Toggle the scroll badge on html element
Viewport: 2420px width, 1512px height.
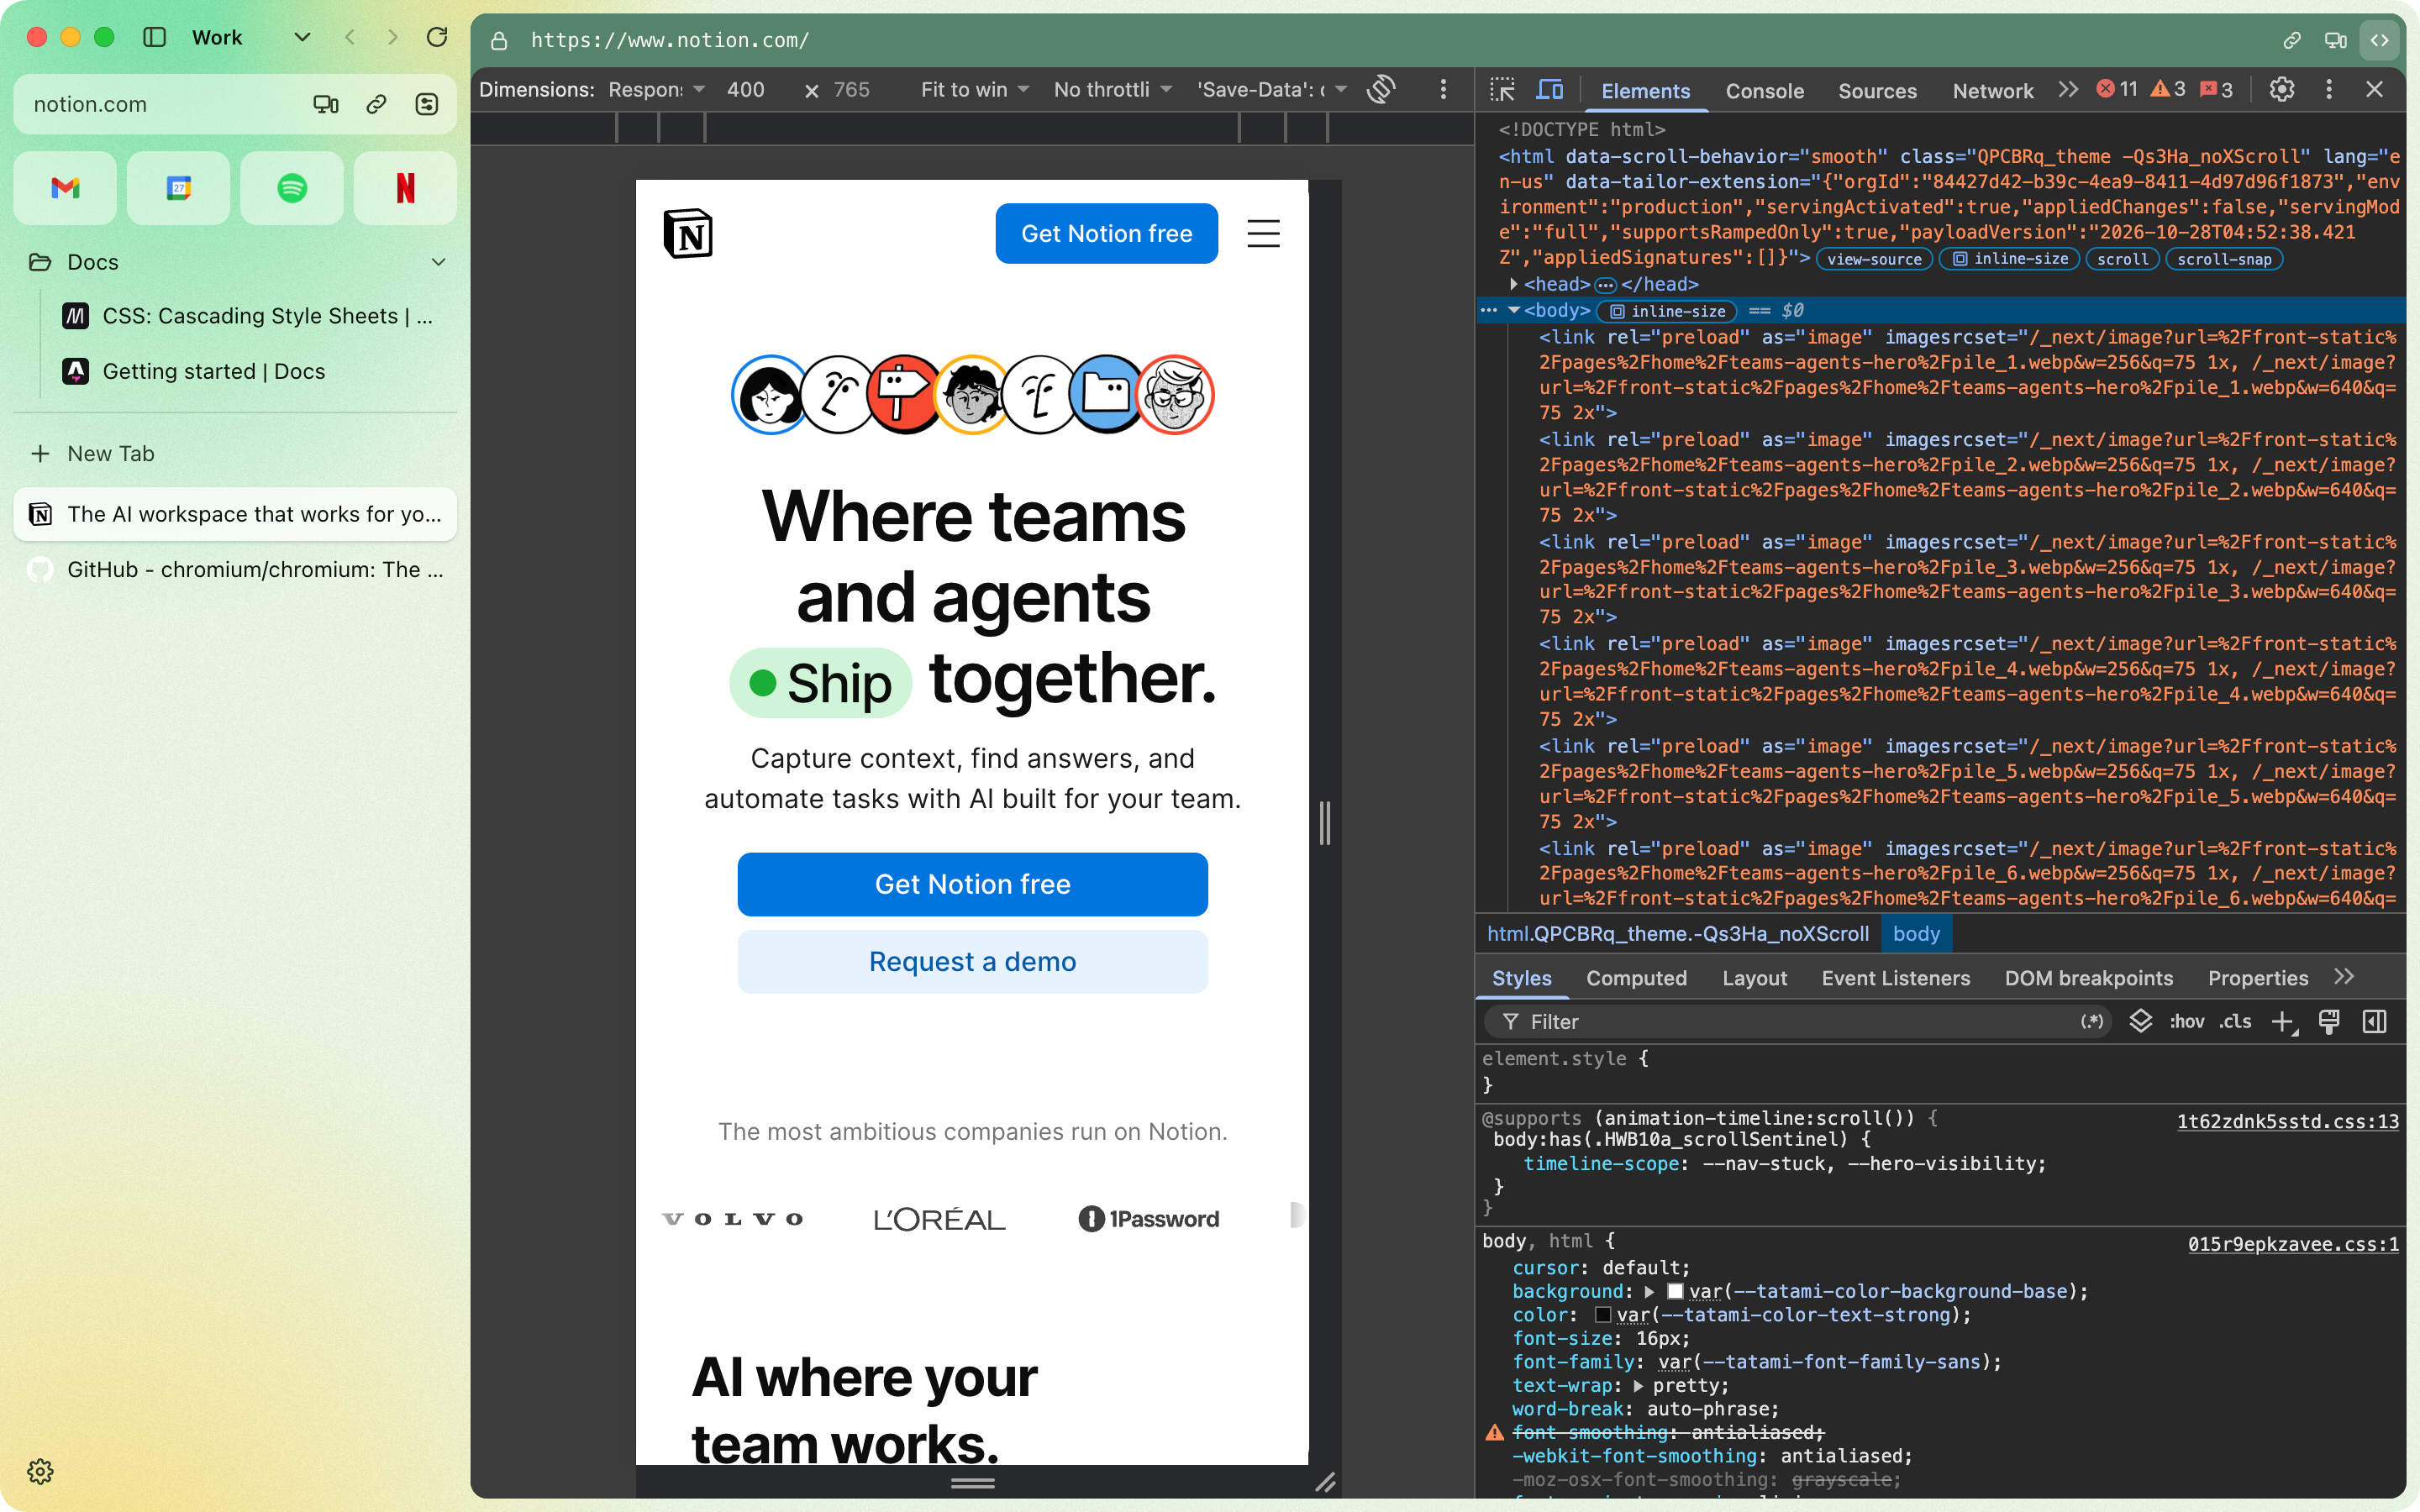pos(2122,259)
